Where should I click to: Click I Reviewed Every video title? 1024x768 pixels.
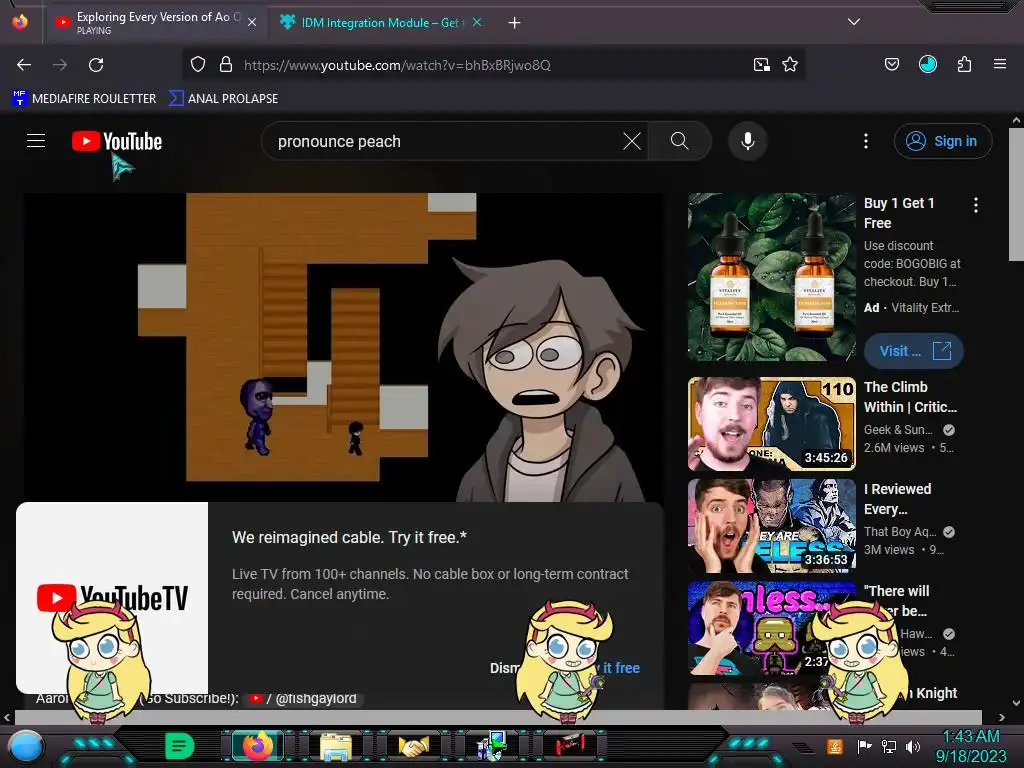pyautogui.click(x=897, y=499)
